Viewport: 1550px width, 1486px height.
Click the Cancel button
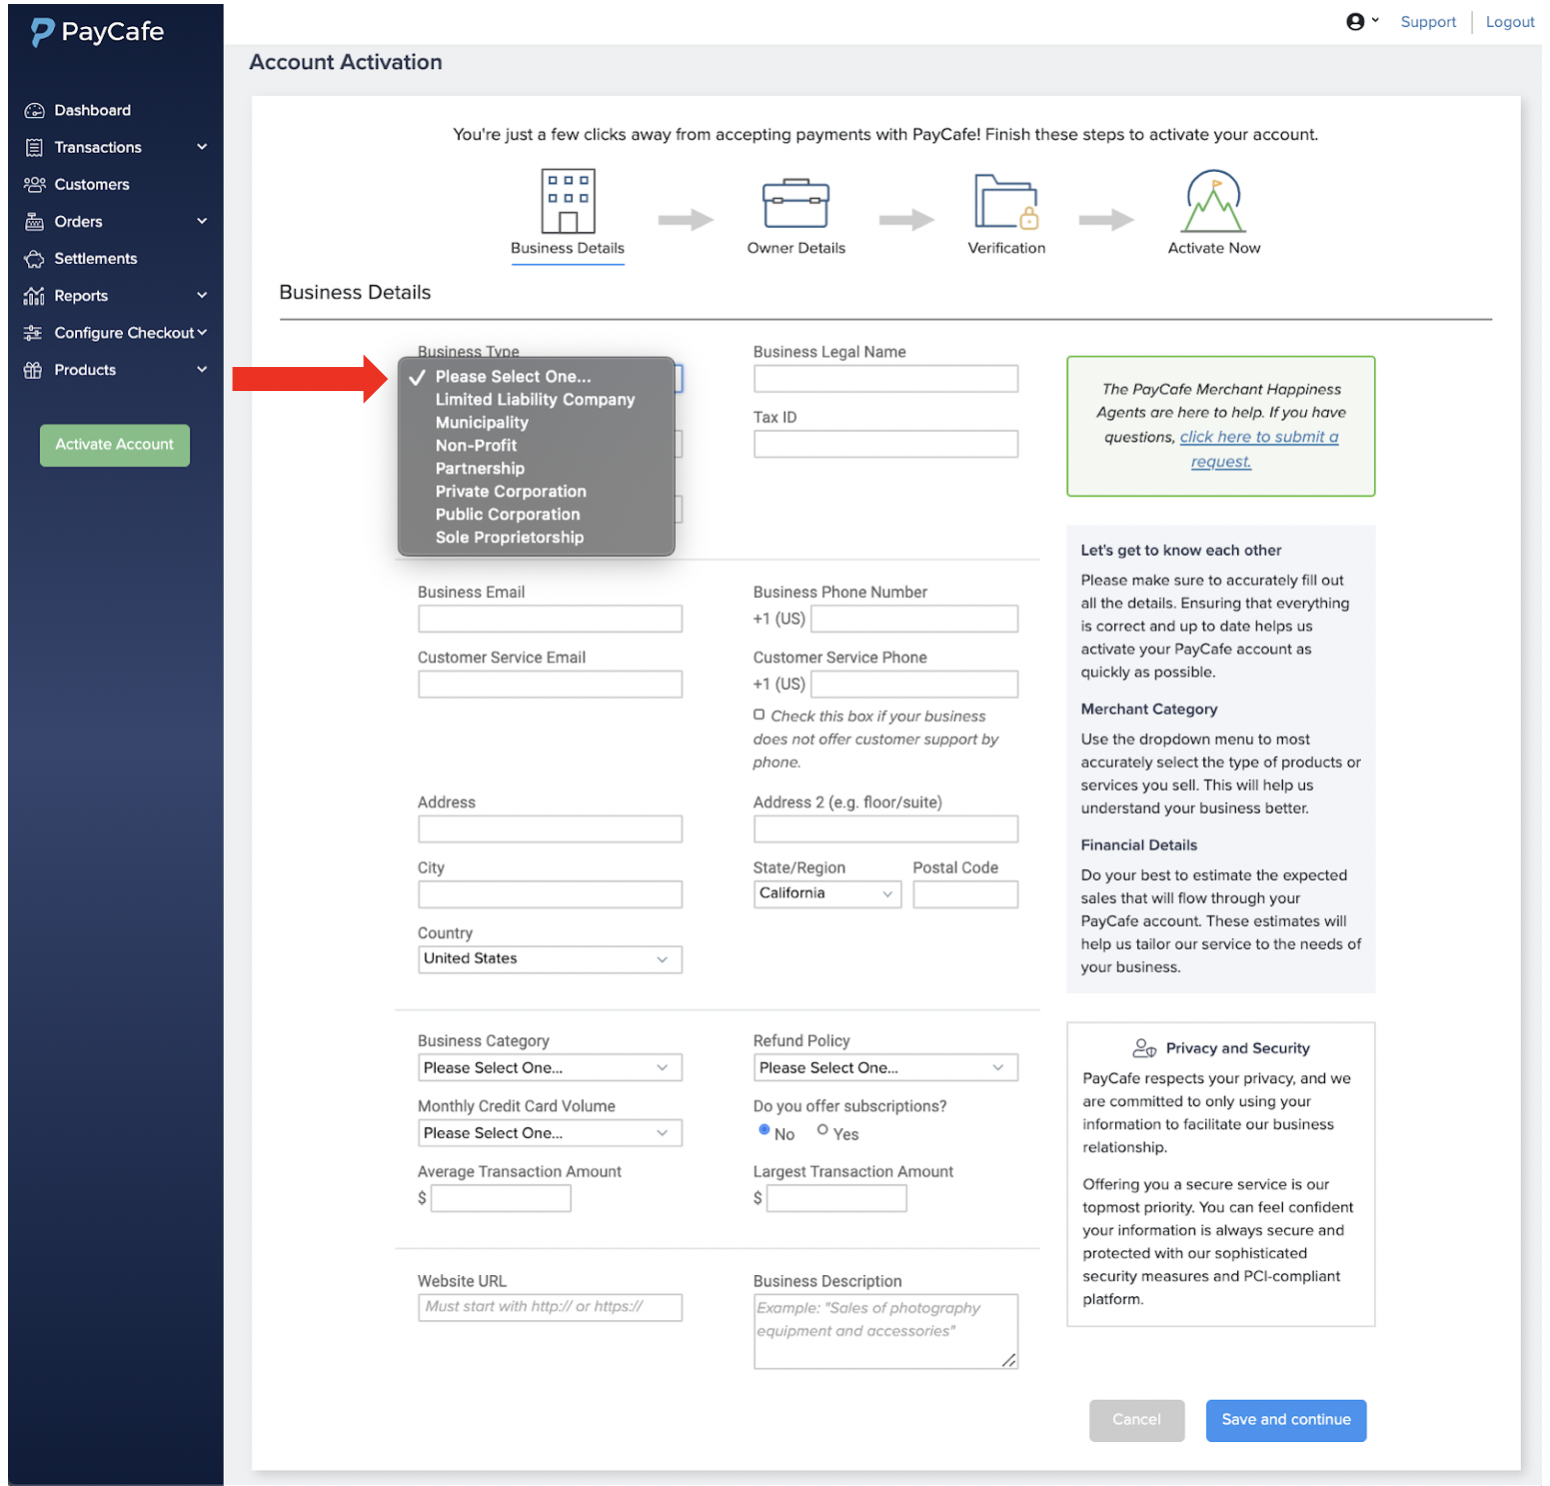click(1137, 1420)
